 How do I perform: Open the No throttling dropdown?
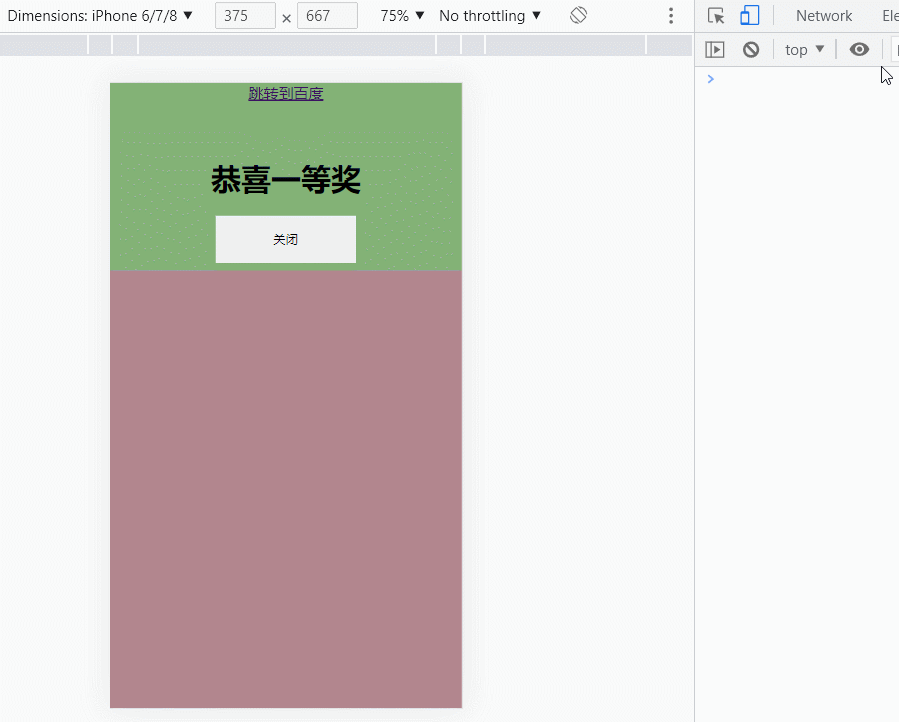pyautogui.click(x=490, y=15)
